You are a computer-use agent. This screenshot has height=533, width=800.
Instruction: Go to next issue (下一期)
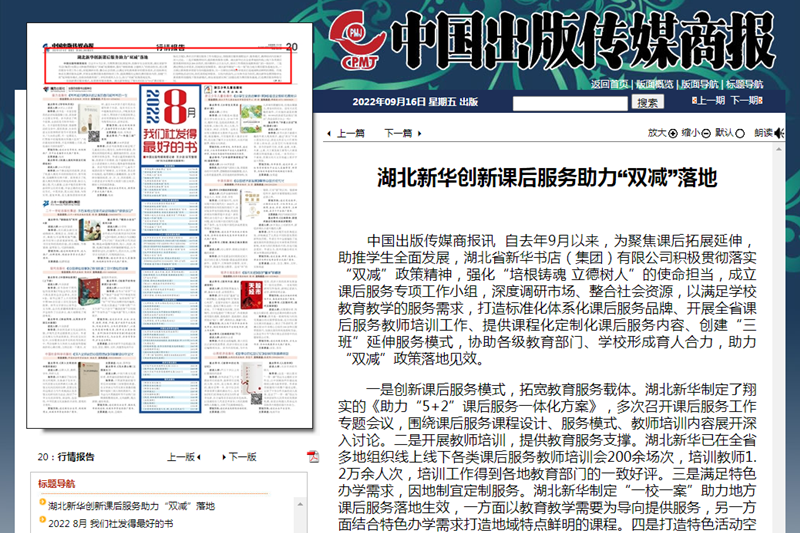pos(748,101)
